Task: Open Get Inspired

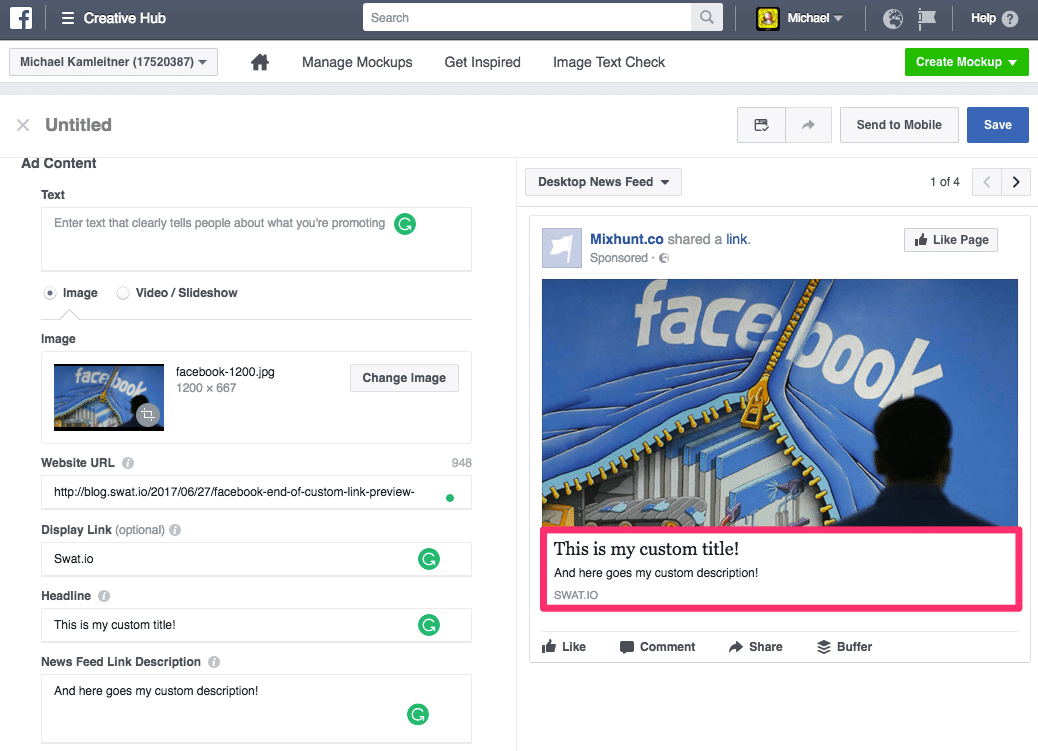Action: 483,62
